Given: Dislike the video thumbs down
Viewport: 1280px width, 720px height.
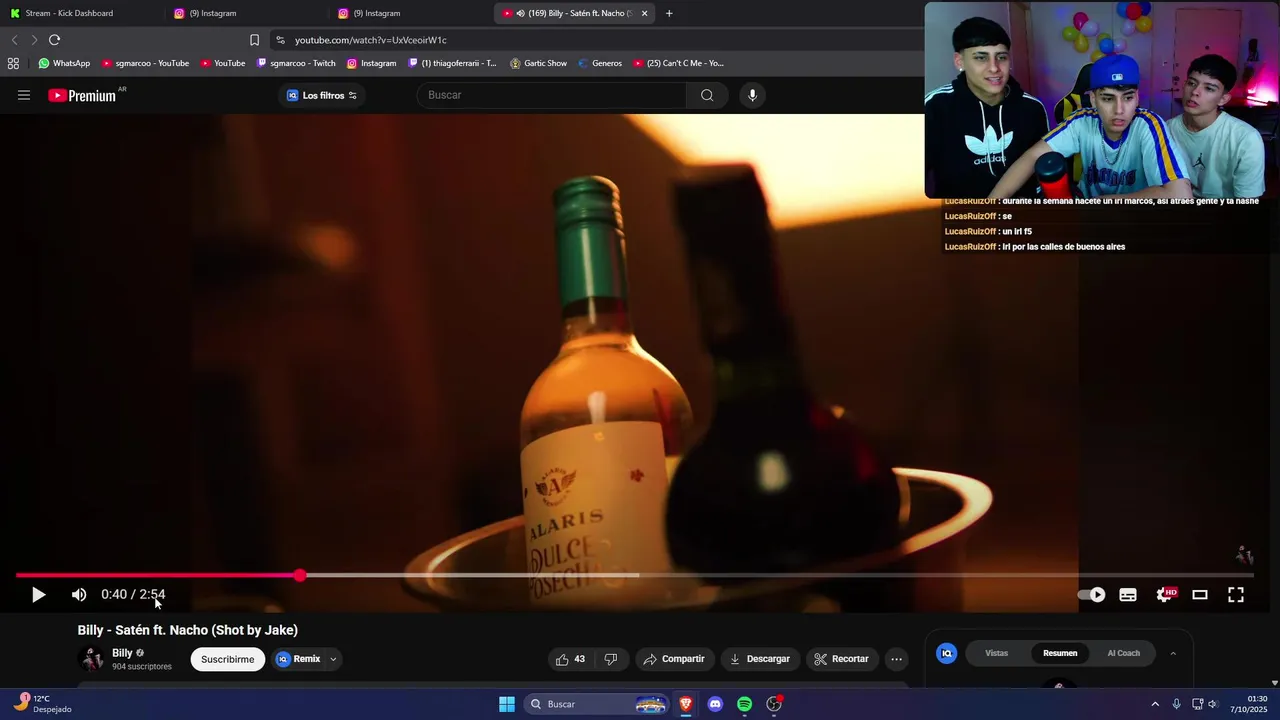Looking at the screenshot, I should tap(610, 659).
